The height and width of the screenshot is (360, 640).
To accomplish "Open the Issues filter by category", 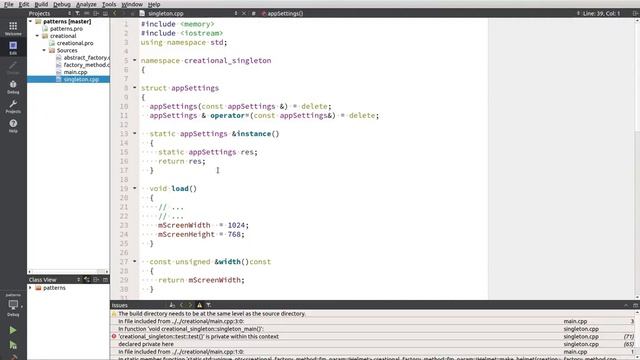I will click(x=209, y=305).
